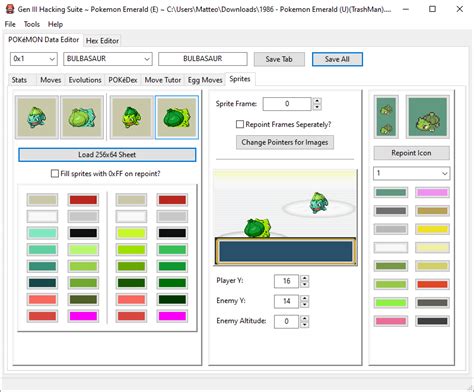
Task: Increase Player Y value
Action: tap(304, 278)
